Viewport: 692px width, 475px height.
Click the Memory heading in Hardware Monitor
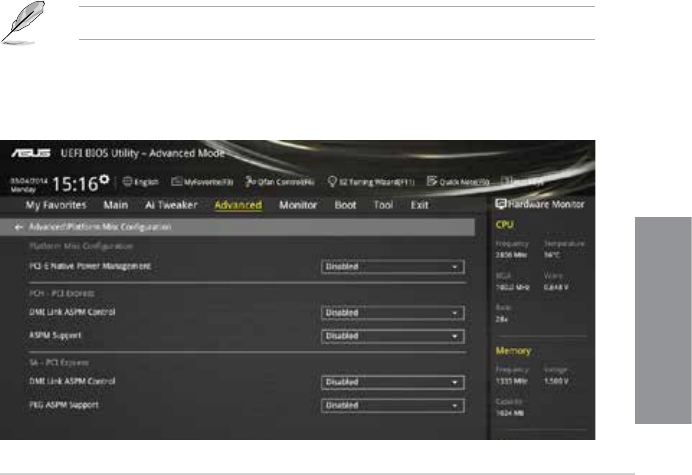click(513, 351)
